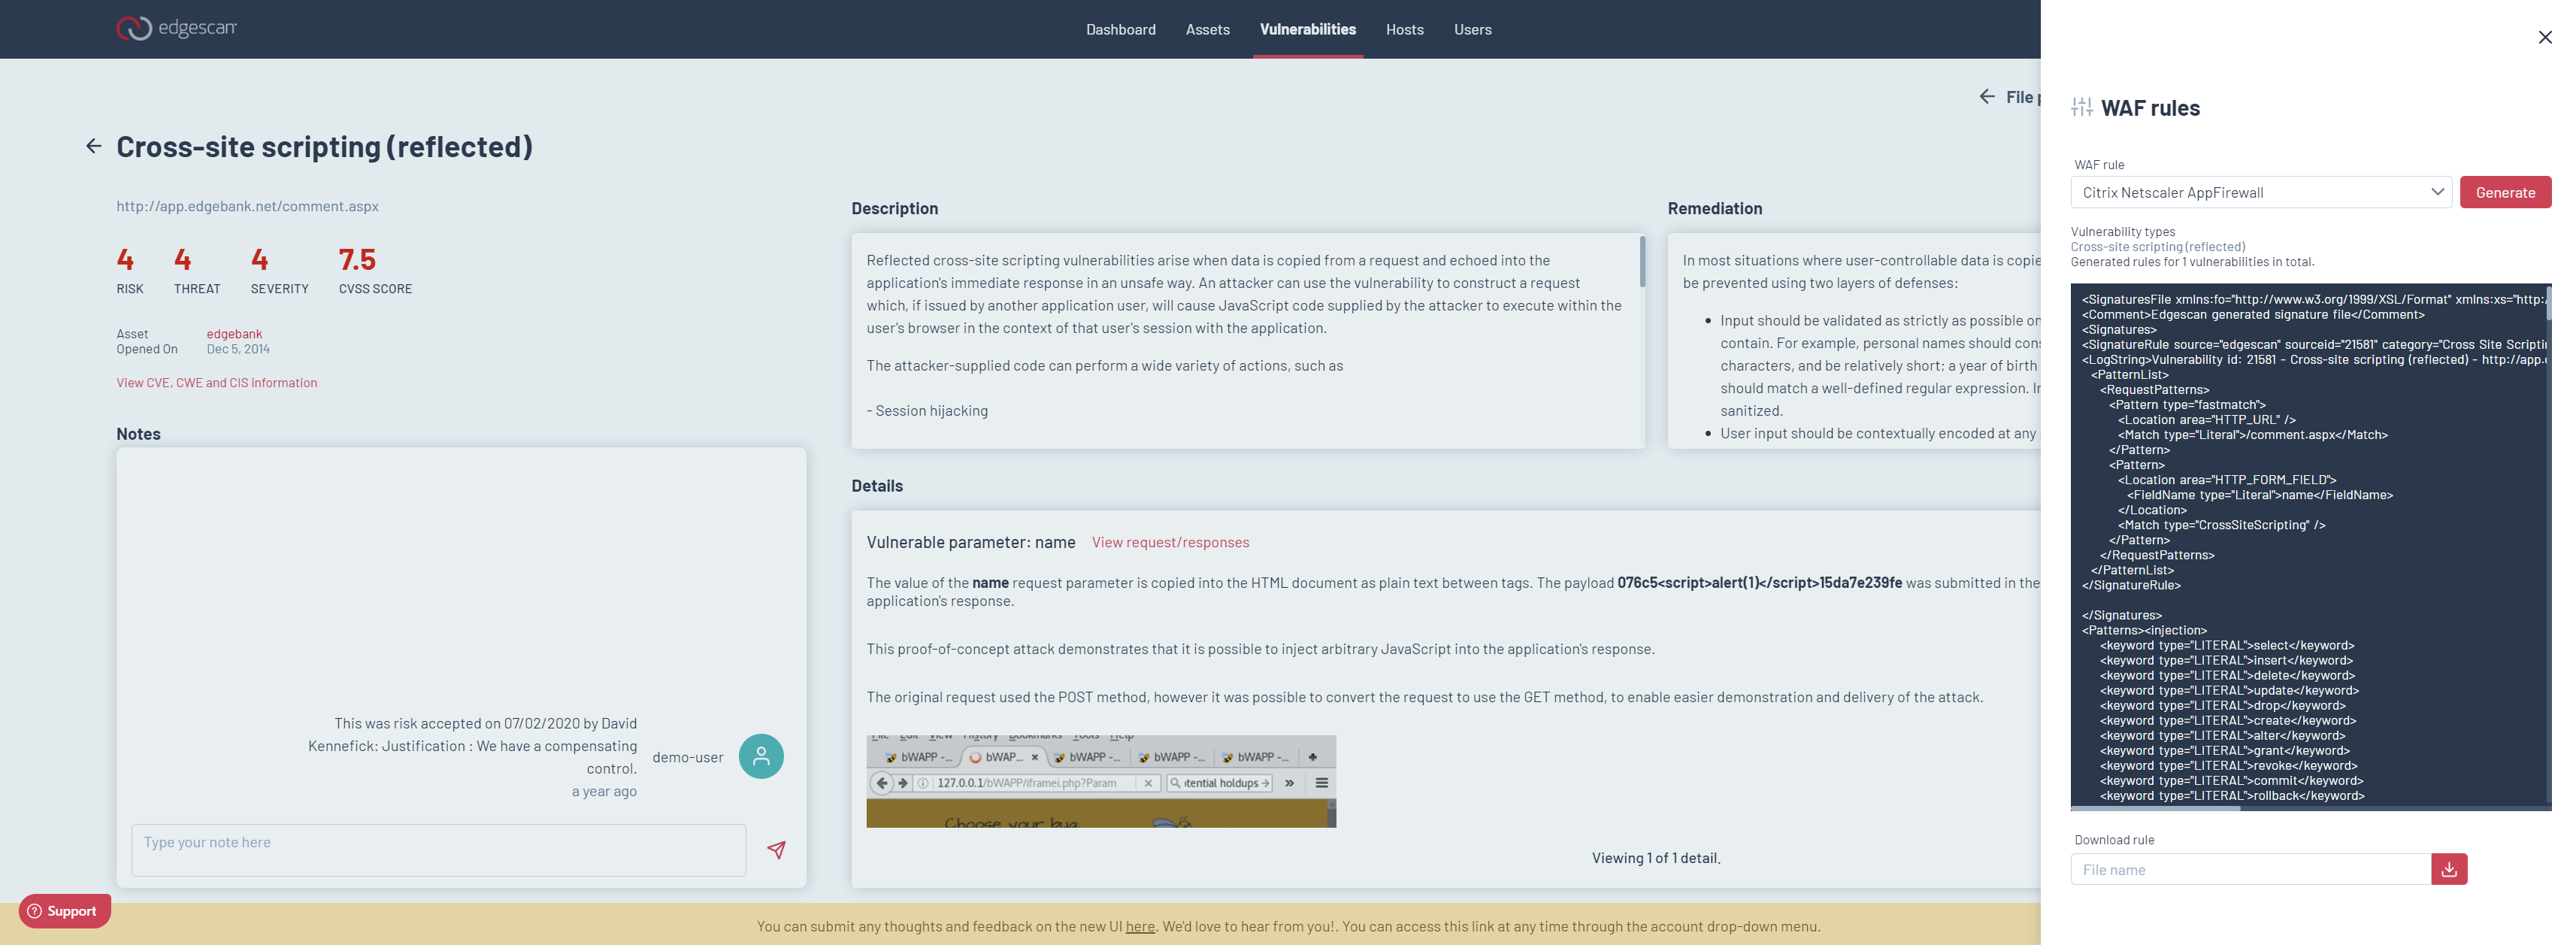Expand the Citrix Netscaler AppFirewall dropdown

click(2260, 192)
